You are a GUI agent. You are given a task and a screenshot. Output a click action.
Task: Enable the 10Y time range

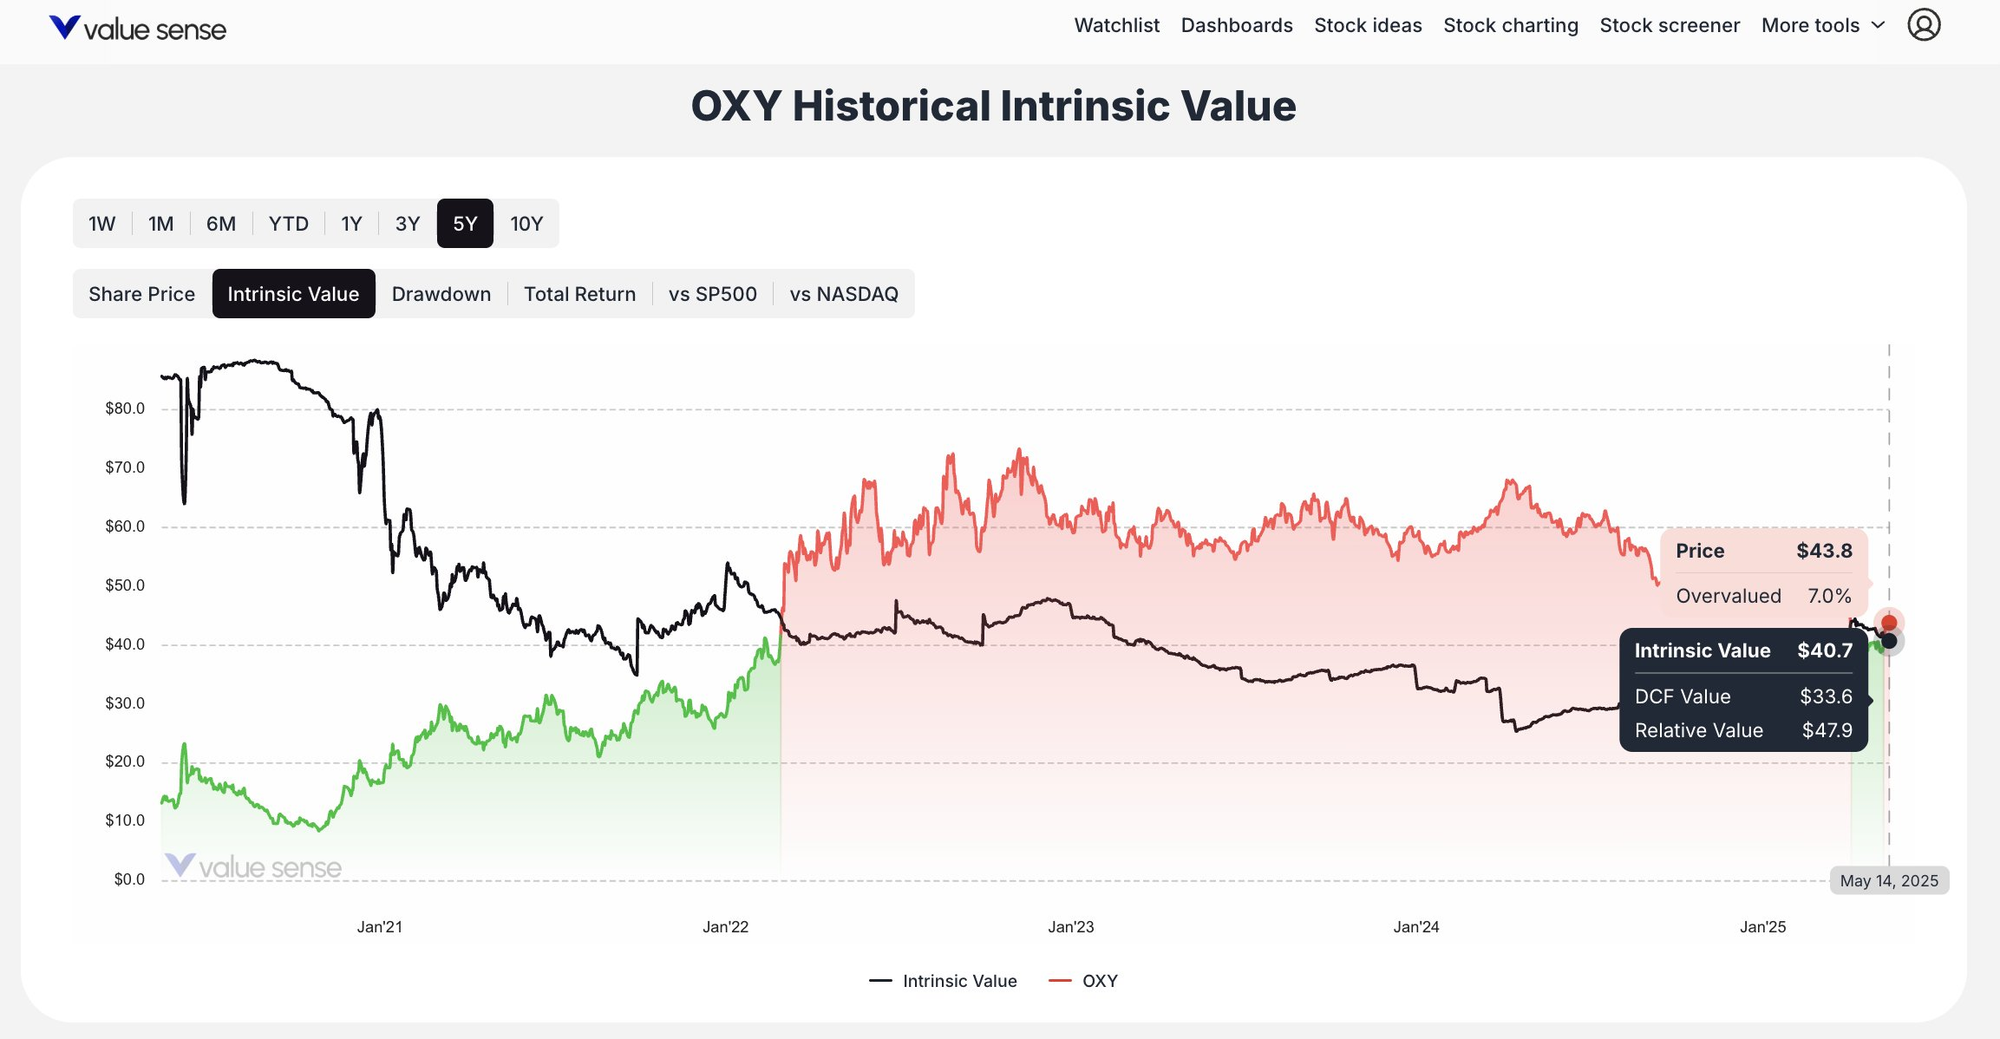pos(527,223)
